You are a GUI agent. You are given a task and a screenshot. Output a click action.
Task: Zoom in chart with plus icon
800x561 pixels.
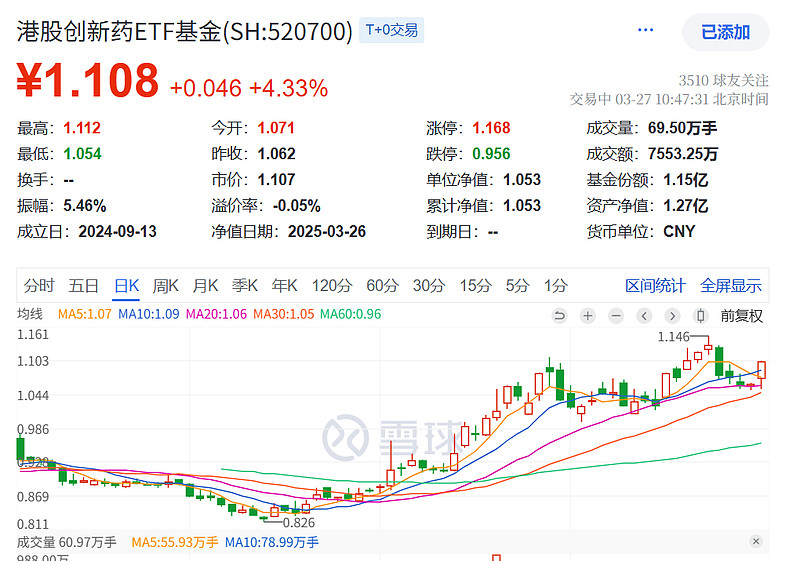588,316
